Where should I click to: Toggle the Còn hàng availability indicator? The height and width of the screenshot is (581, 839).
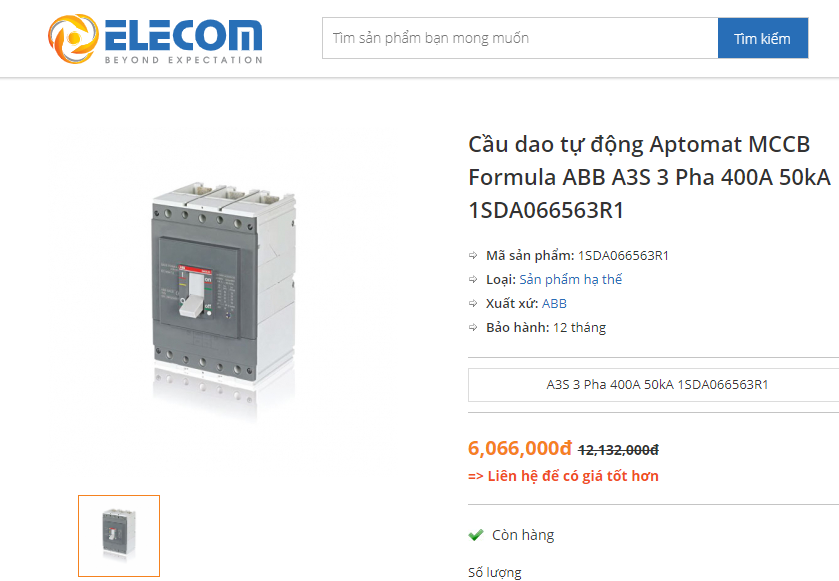point(524,534)
